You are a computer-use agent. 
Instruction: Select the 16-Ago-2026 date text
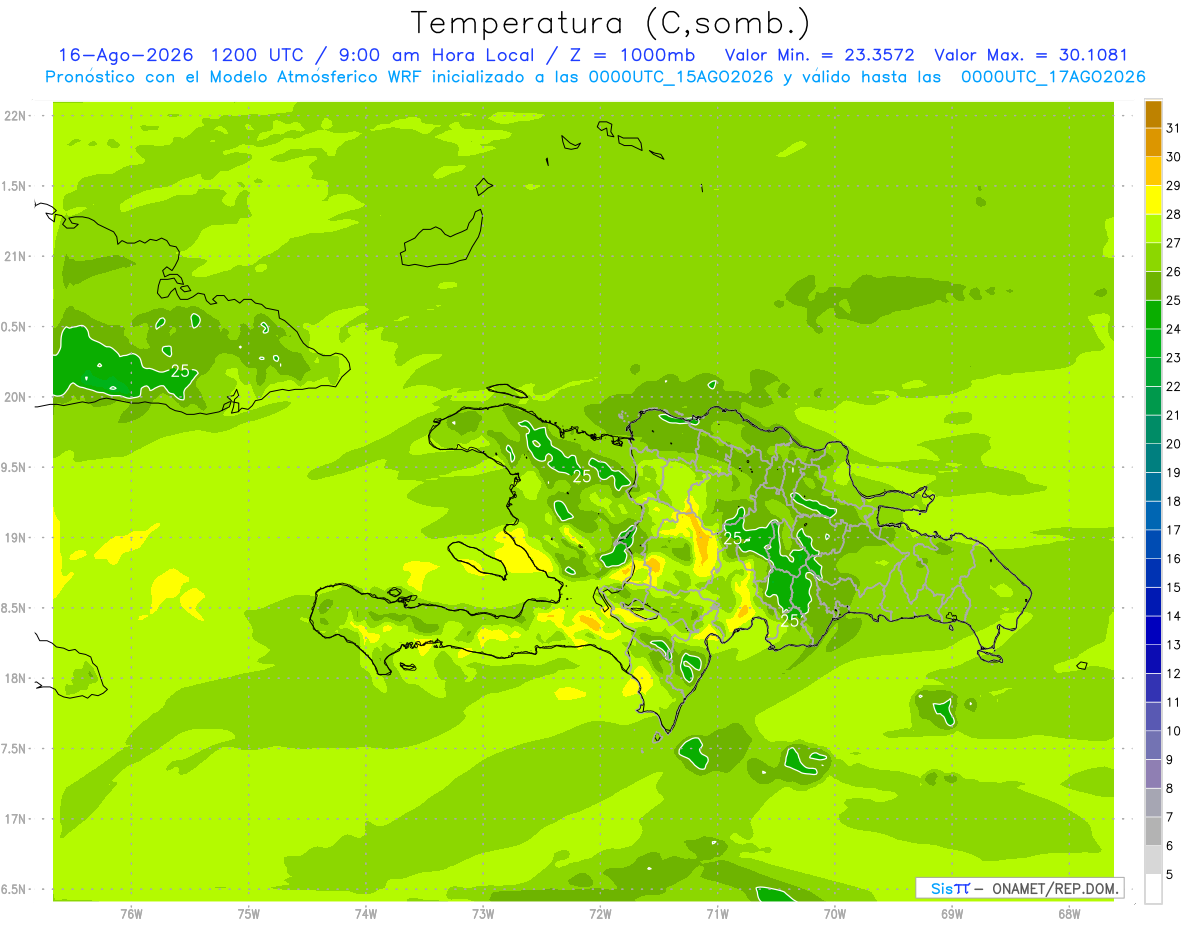click(x=124, y=55)
